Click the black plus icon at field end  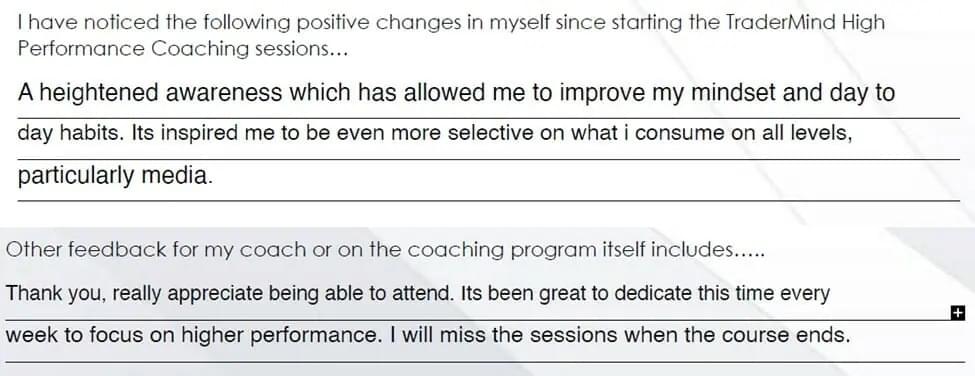(958, 313)
